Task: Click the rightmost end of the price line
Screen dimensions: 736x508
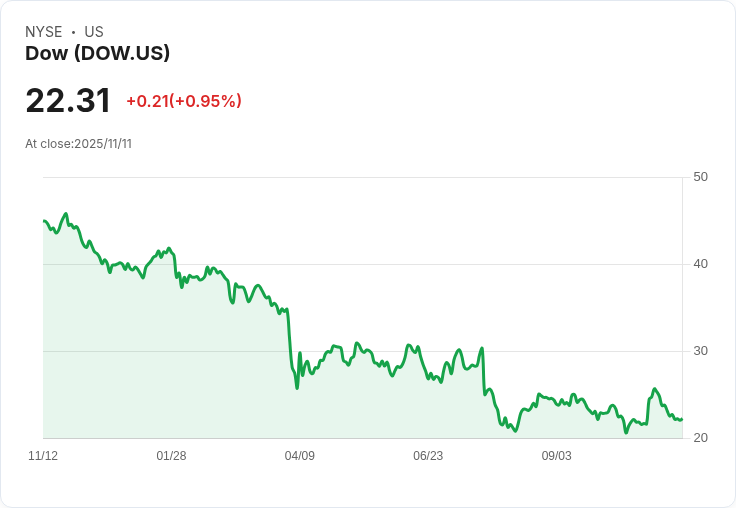Action: pos(681,419)
